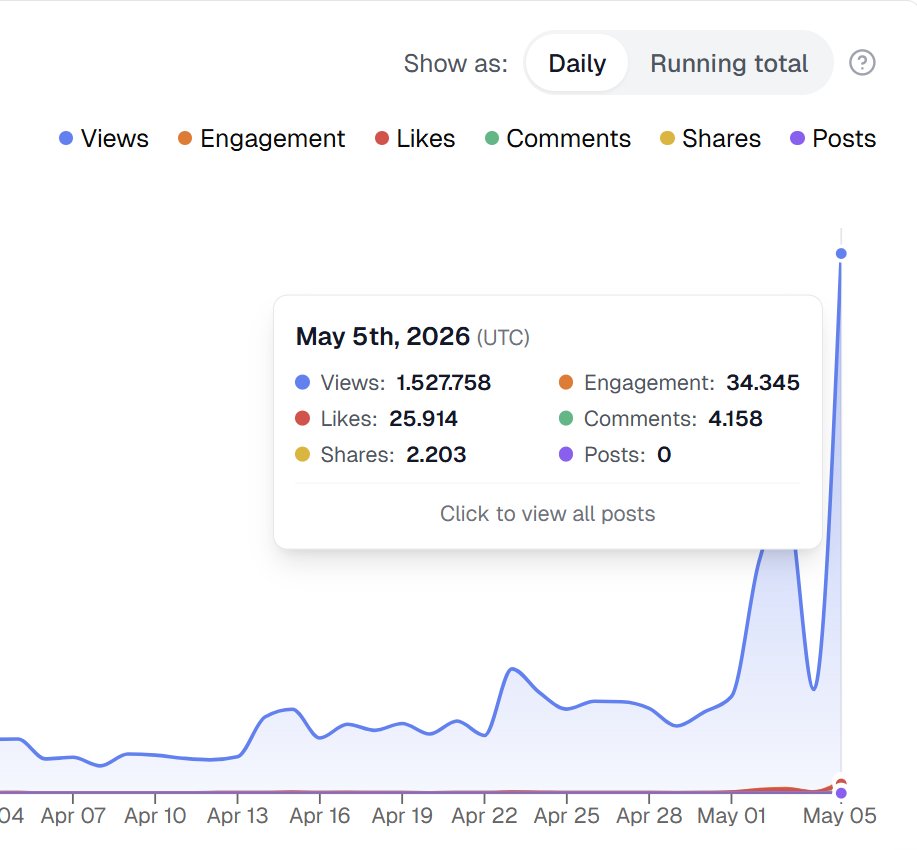Click the Apr 19 axis label
Viewport: 917px width, 850px height.
[x=402, y=815]
